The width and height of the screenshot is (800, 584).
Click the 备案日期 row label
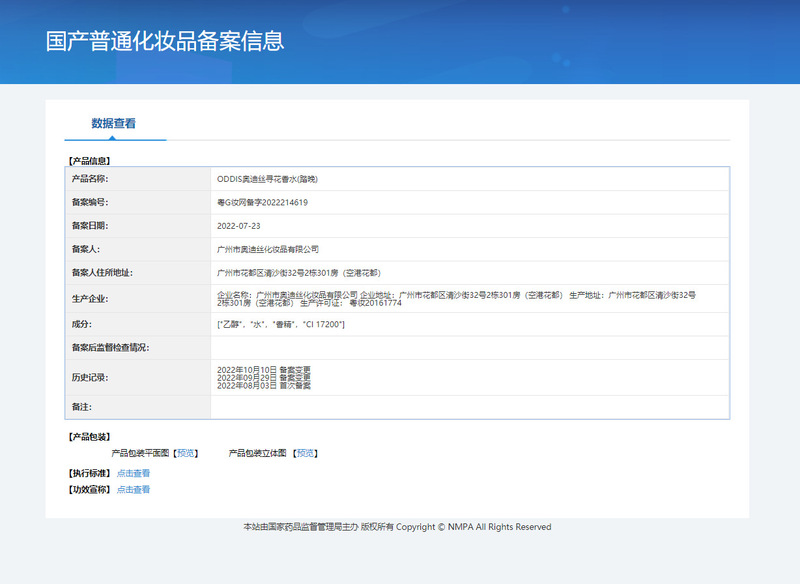coord(90,225)
